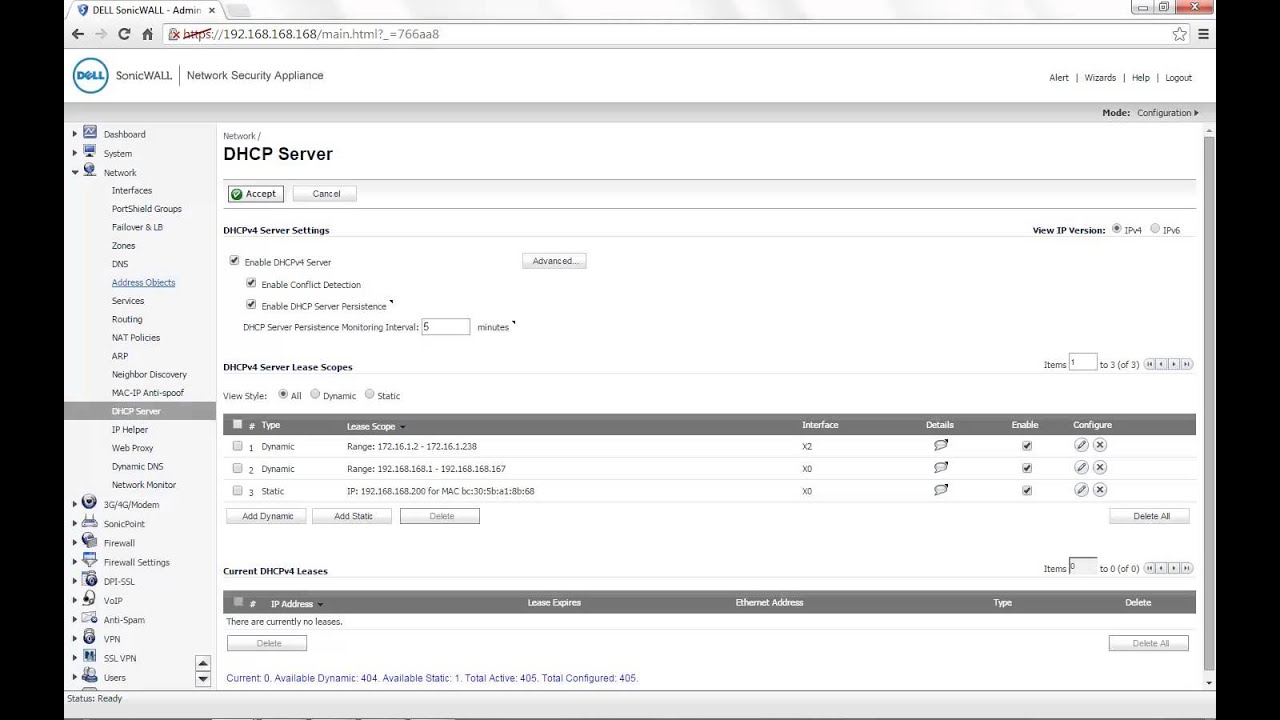
Task: Click the Accept button
Action: [x=255, y=193]
